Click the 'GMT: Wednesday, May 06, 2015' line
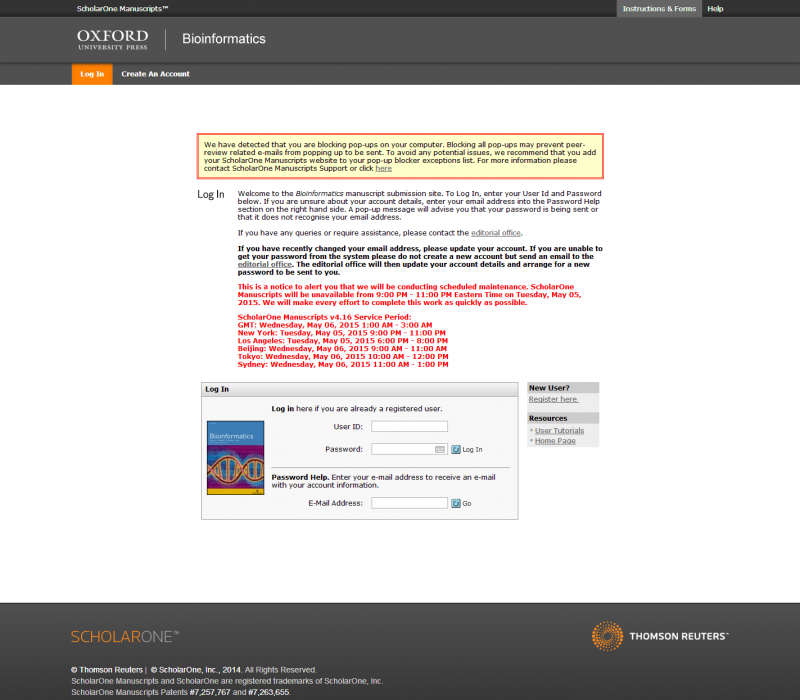This screenshot has height=700, width=800. [335, 325]
